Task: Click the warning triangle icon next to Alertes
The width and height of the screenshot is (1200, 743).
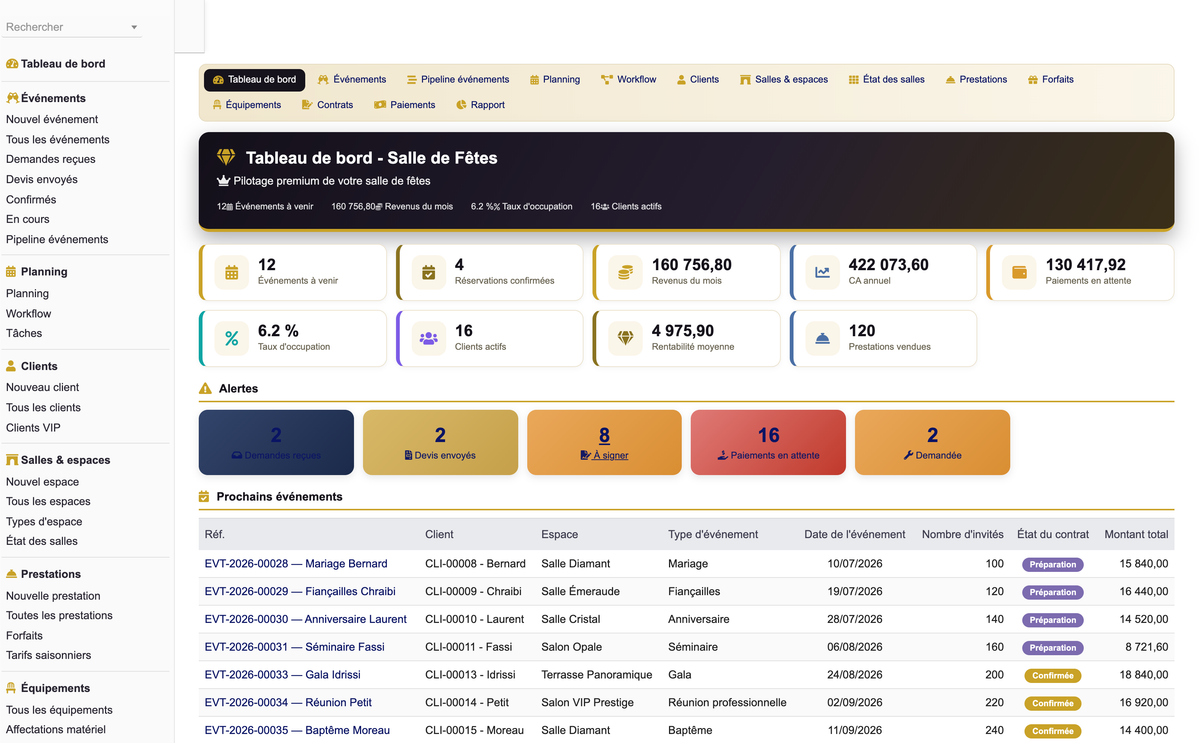Action: (x=205, y=388)
